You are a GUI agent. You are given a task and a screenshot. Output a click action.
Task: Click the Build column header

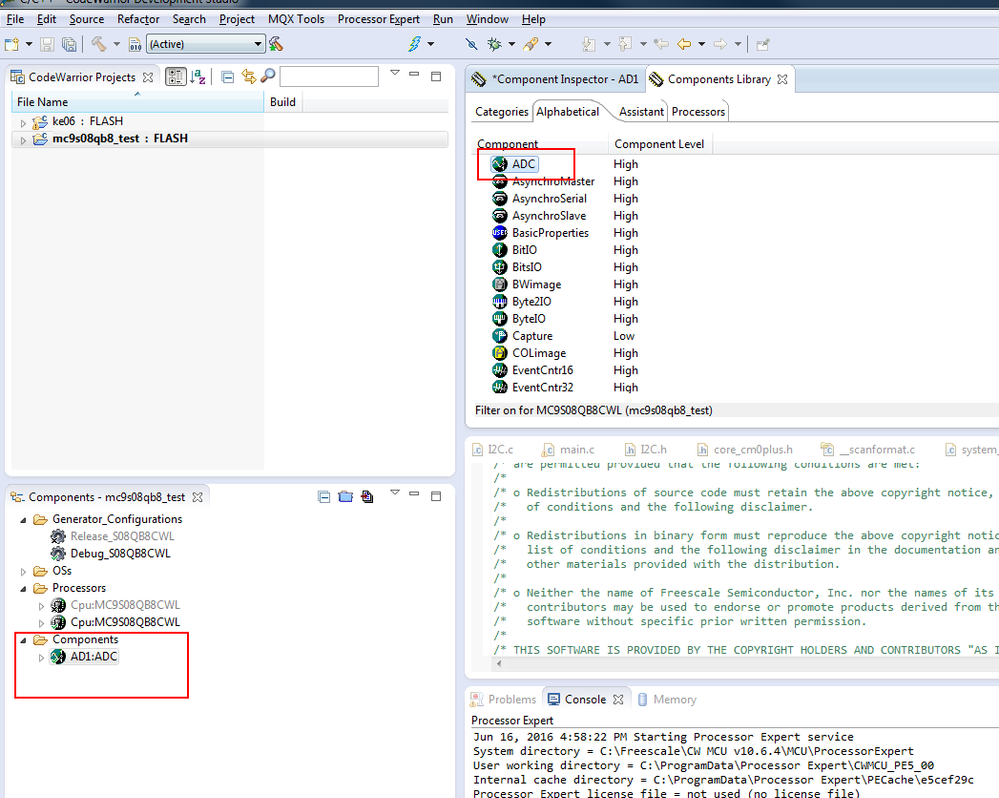[283, 102]
